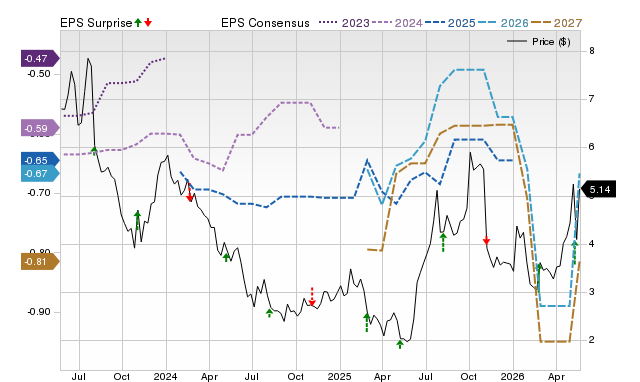Toggle the 2024 EPS consensus legend entry
640x382 pixels.
tap(397, 23)
